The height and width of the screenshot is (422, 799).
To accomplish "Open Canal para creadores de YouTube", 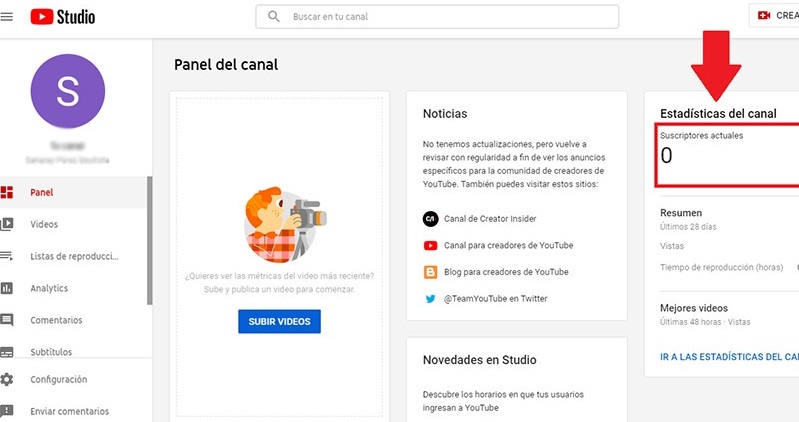I will [509, 245].
